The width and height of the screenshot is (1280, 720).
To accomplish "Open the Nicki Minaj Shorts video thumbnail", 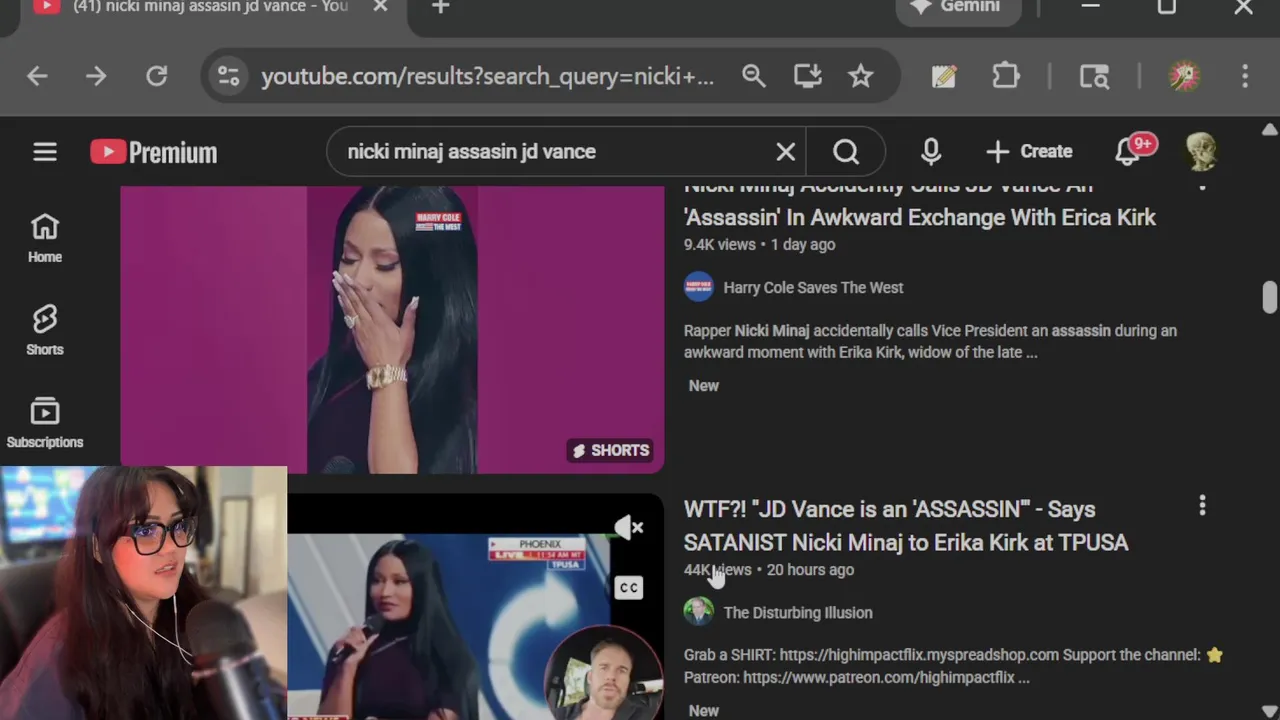I will (x=392, y=329).
